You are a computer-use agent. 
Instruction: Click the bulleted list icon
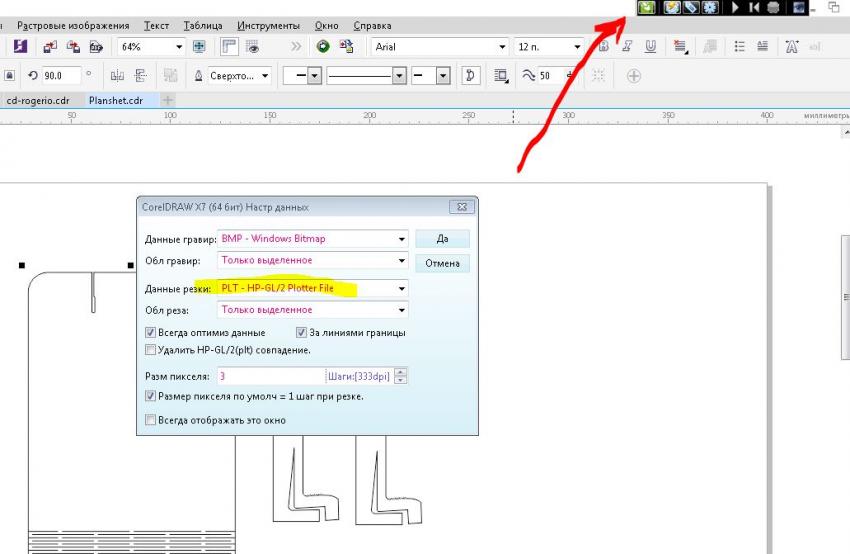740,47
